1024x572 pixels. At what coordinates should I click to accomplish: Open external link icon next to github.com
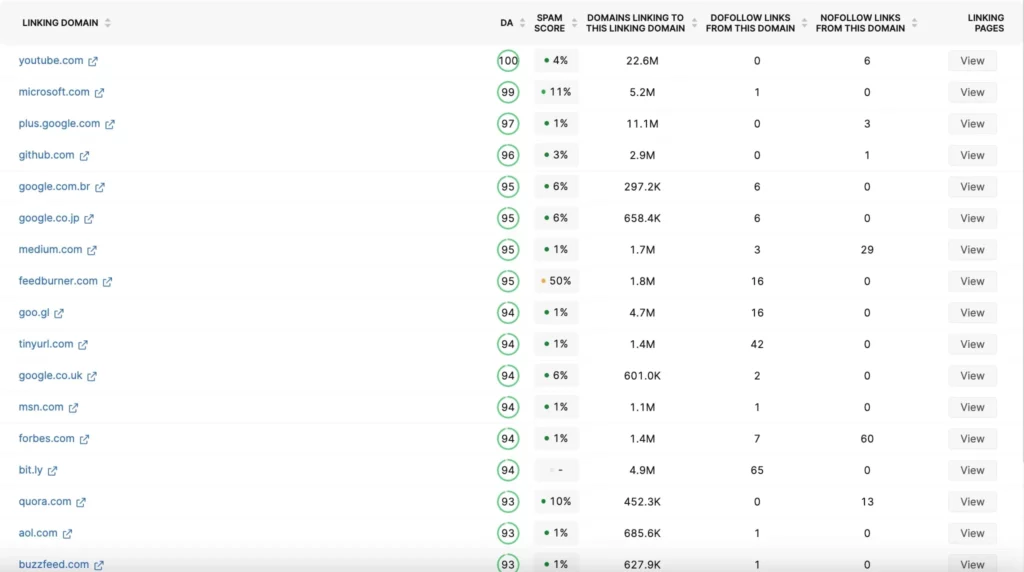click(84, 156)
